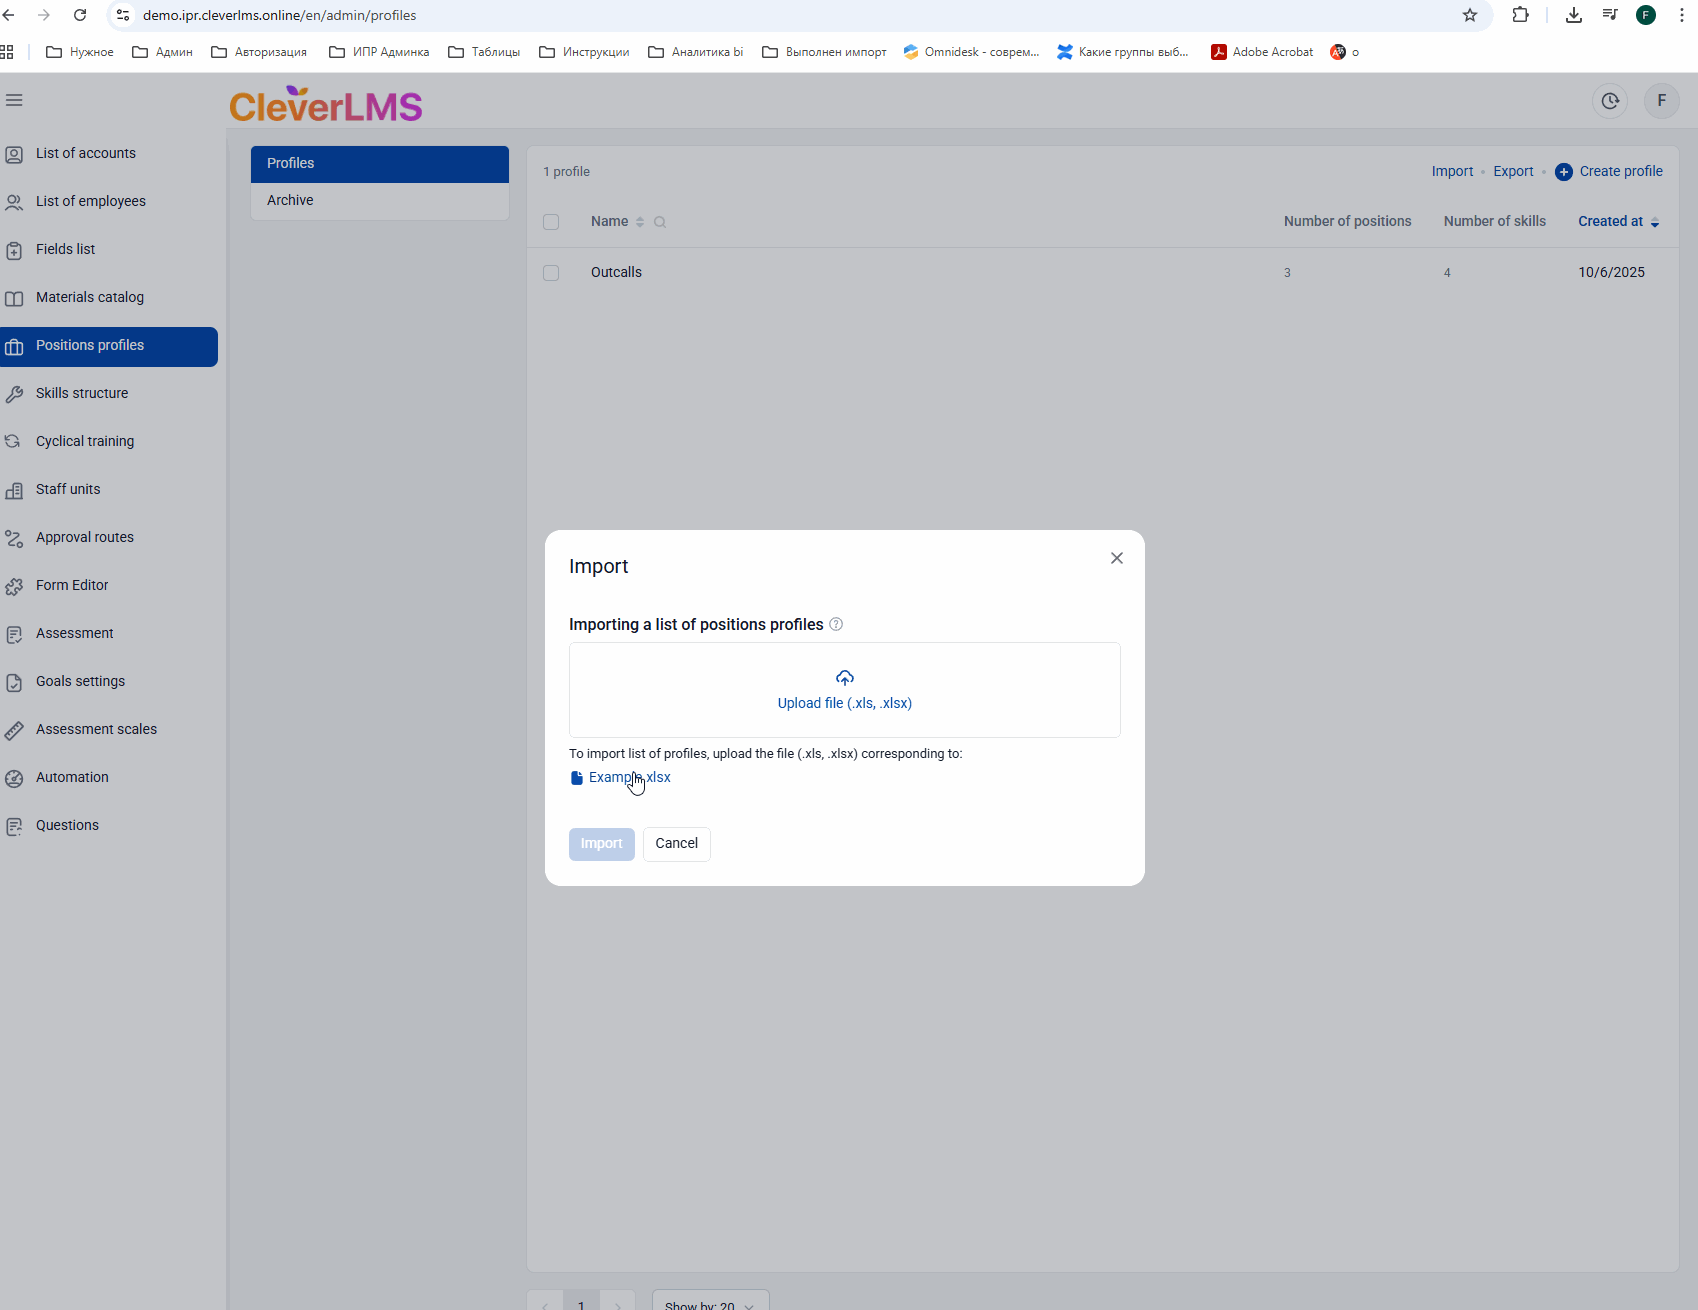Click Create profile link
The width and height of the screenshot is (1698, 1310).
[1621, 172]
